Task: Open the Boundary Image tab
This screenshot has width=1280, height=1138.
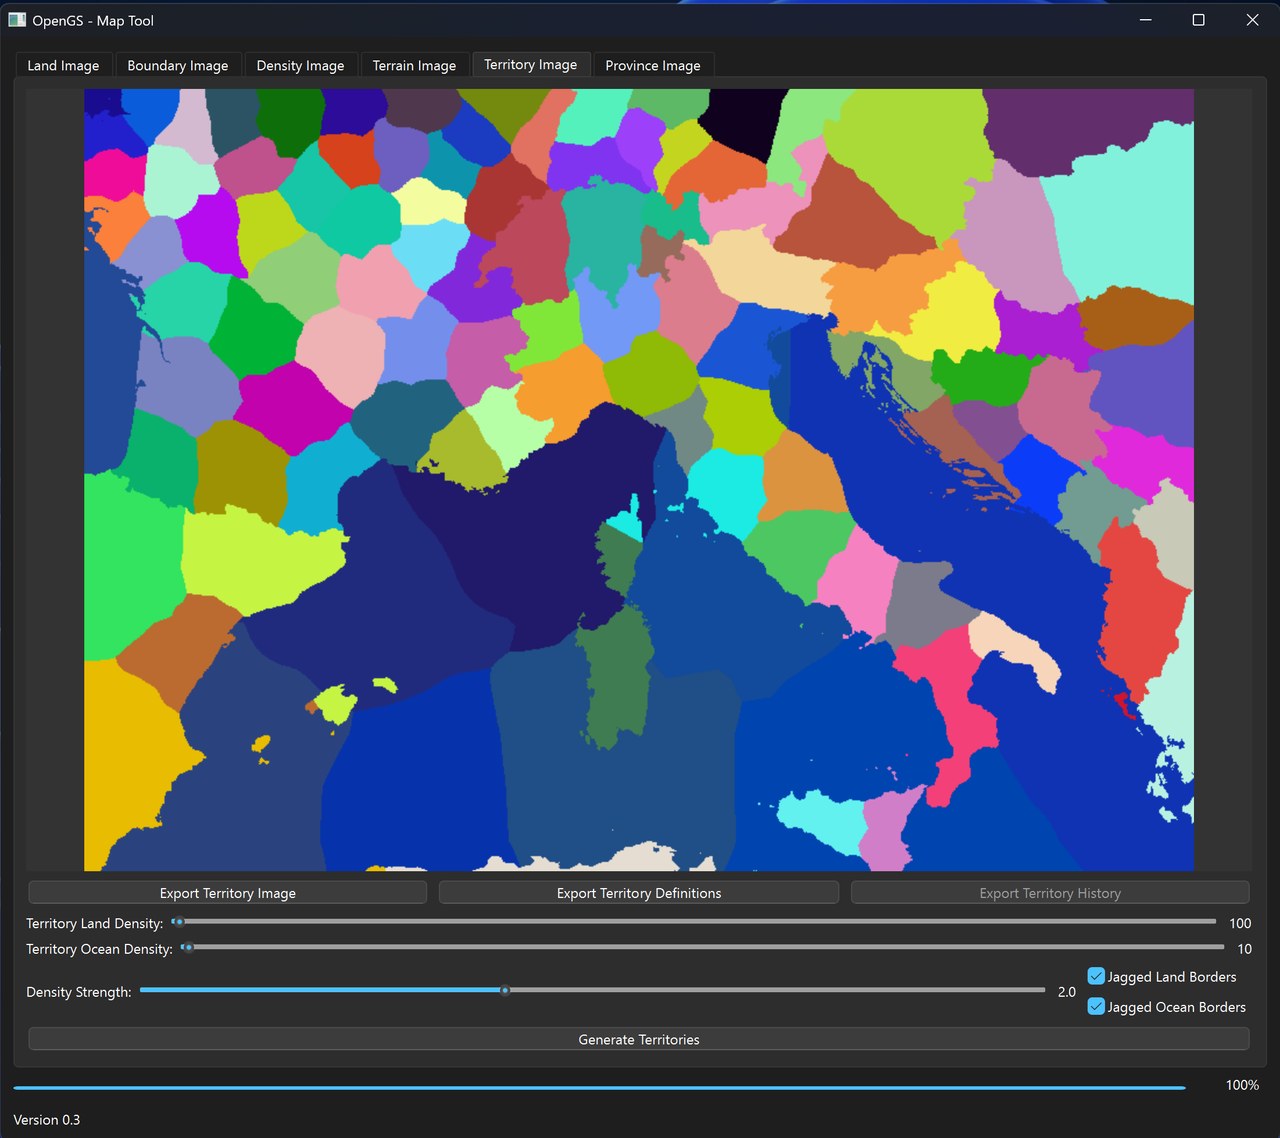Action: (x=178, y=64)
